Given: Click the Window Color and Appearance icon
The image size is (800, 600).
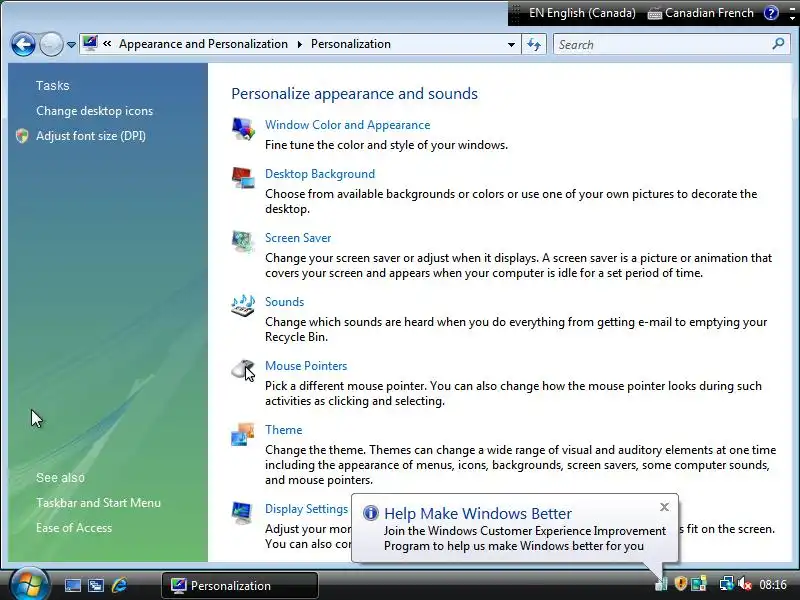Looking at the screenshot, I should pyautogui.click(x=243, y=129).
